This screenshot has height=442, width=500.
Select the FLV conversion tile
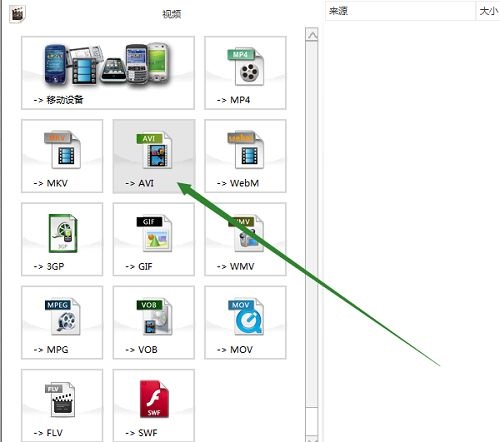62,406
